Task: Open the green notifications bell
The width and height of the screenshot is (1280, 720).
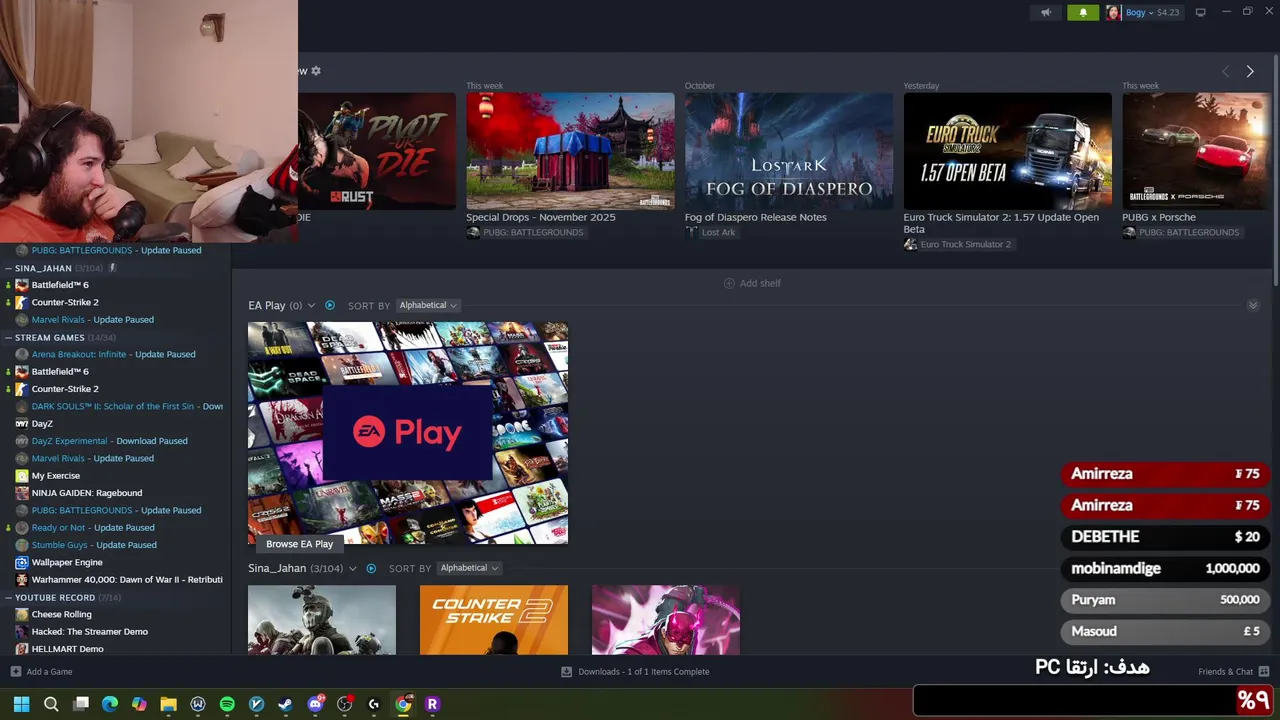Action: point(1082,13)
